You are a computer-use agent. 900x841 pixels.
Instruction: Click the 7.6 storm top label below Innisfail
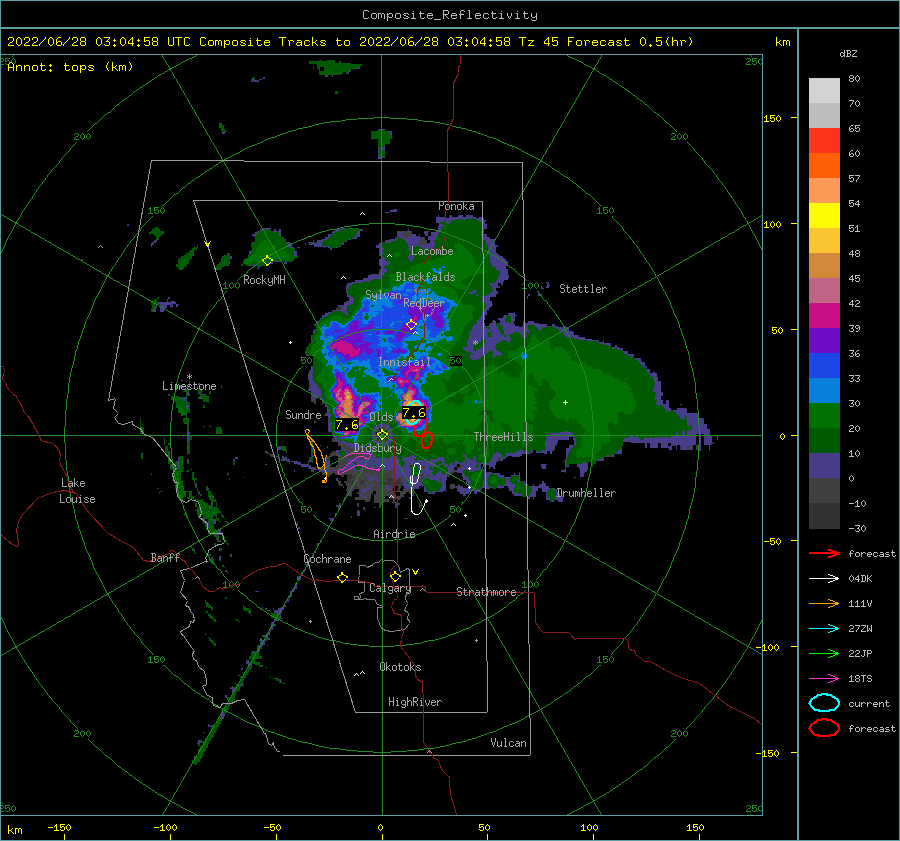[414, 412]
